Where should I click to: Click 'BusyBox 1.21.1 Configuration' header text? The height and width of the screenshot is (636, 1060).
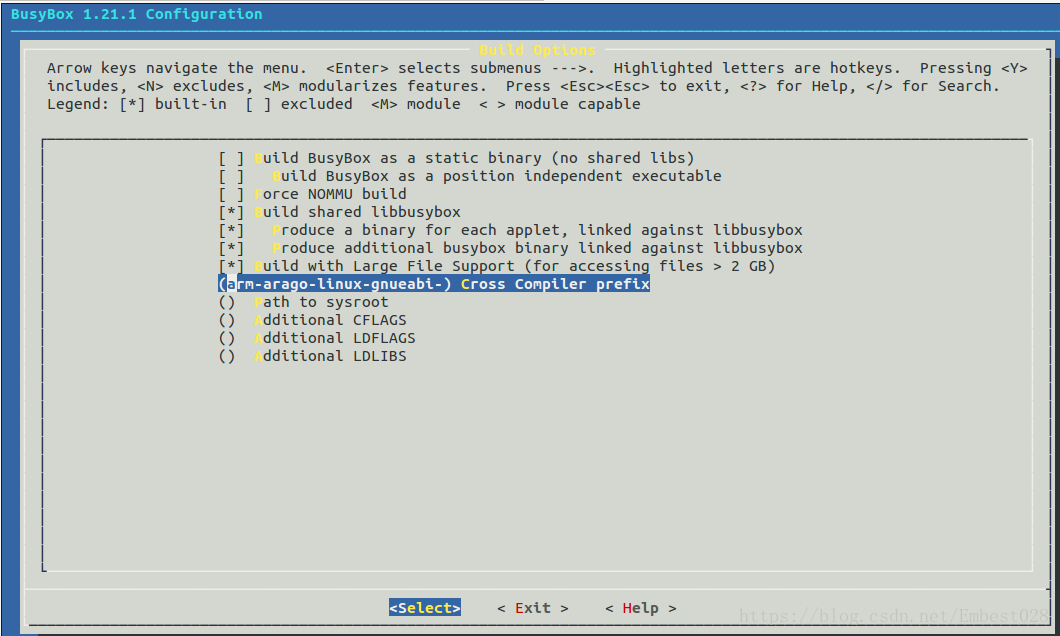click(137, 14)
